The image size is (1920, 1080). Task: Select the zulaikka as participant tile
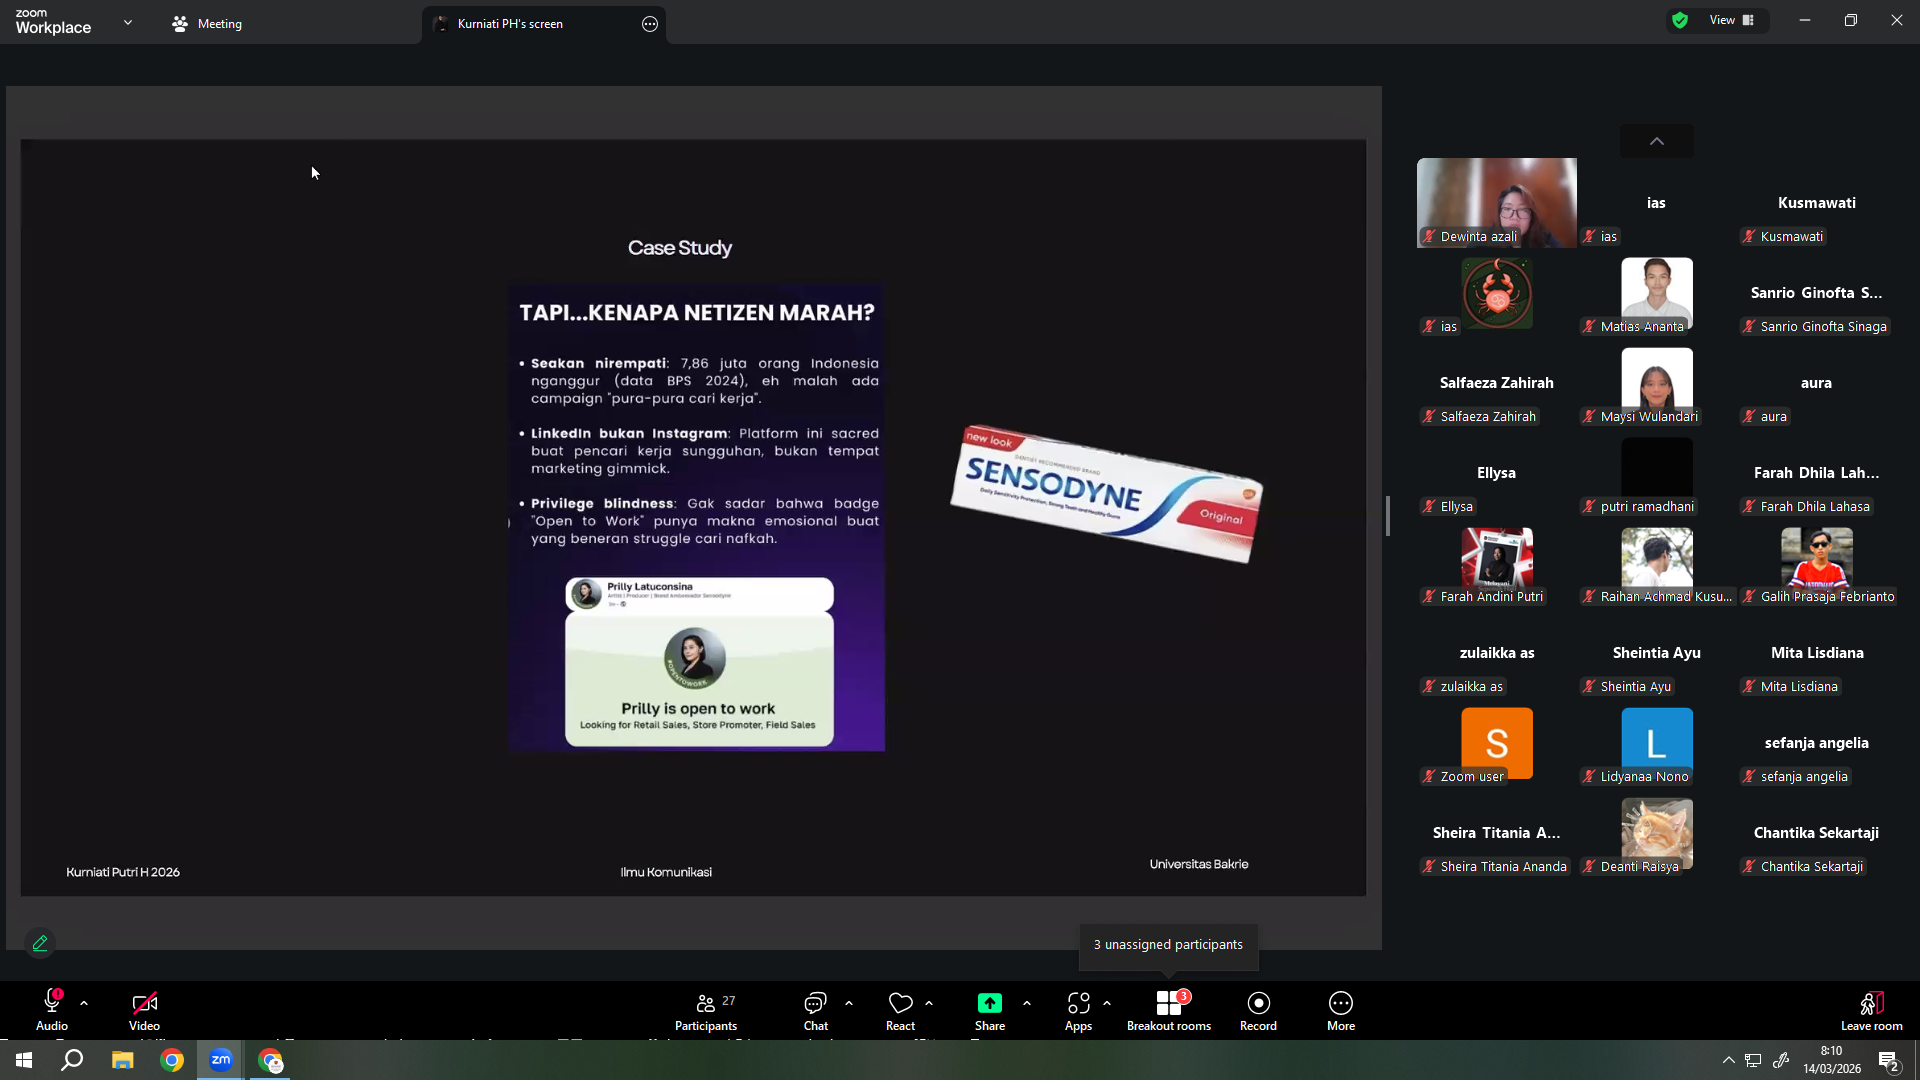[1497, 653]
